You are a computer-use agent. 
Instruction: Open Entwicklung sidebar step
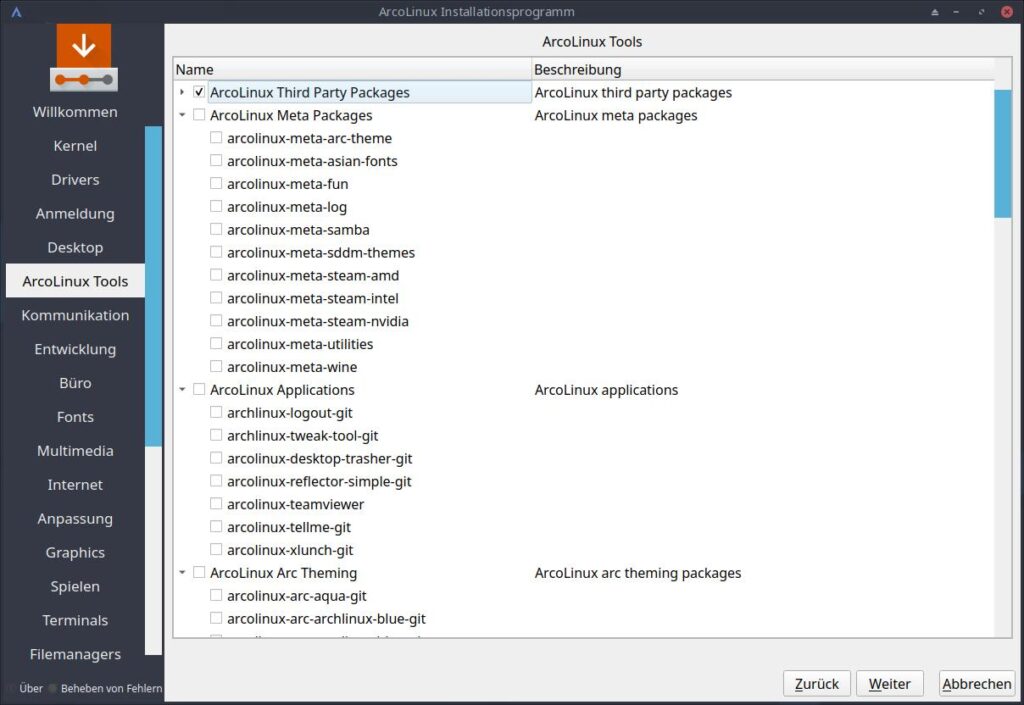[x=75, y=349]
